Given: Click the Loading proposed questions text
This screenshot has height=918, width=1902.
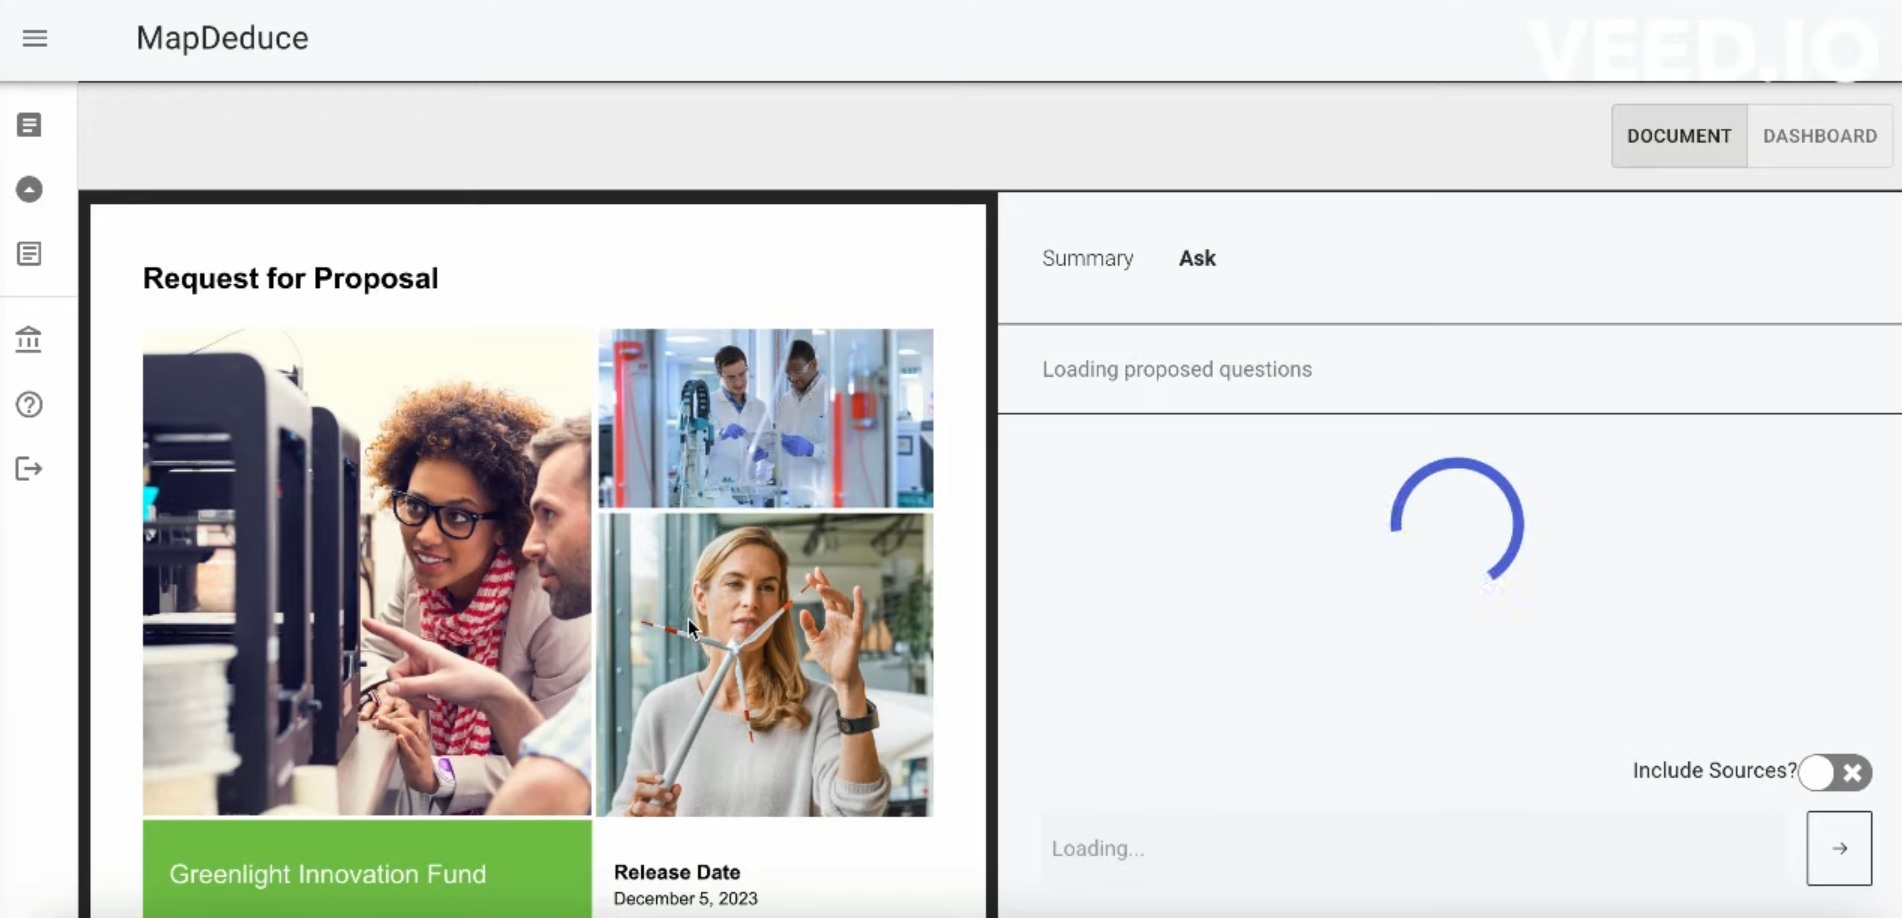Looking at the screenshot, I should pyautogui.click(x=1177, y=369).
